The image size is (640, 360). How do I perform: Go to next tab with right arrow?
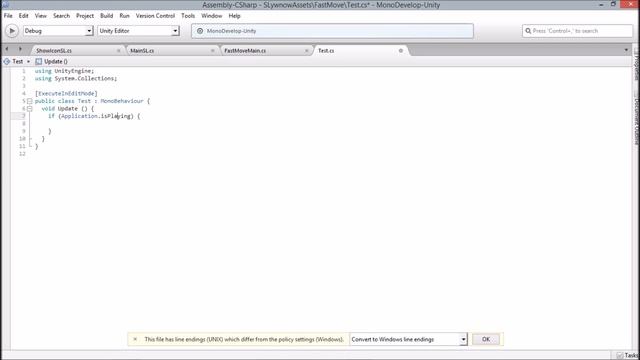[x=20, y=49]
